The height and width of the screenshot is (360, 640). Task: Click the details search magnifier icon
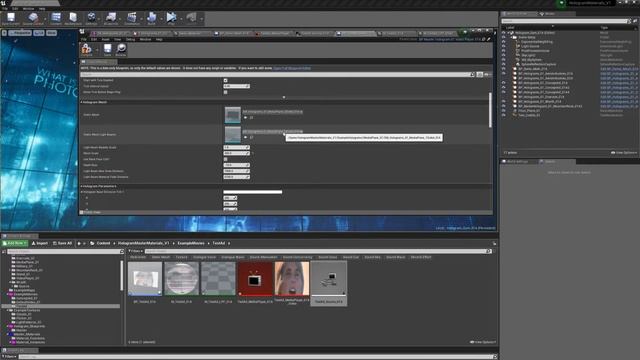coord(473,75)
